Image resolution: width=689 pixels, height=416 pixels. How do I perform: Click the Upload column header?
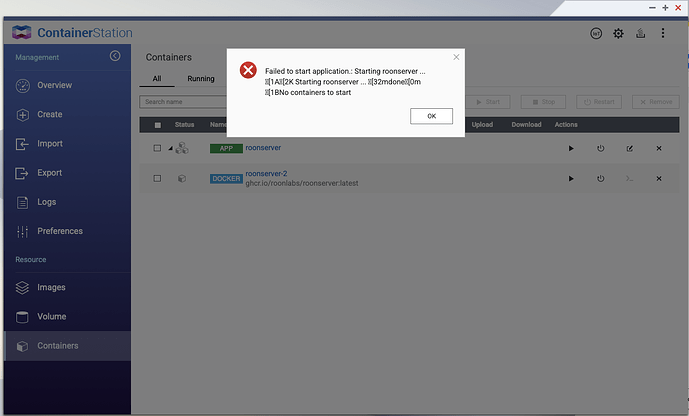point(482,125)
